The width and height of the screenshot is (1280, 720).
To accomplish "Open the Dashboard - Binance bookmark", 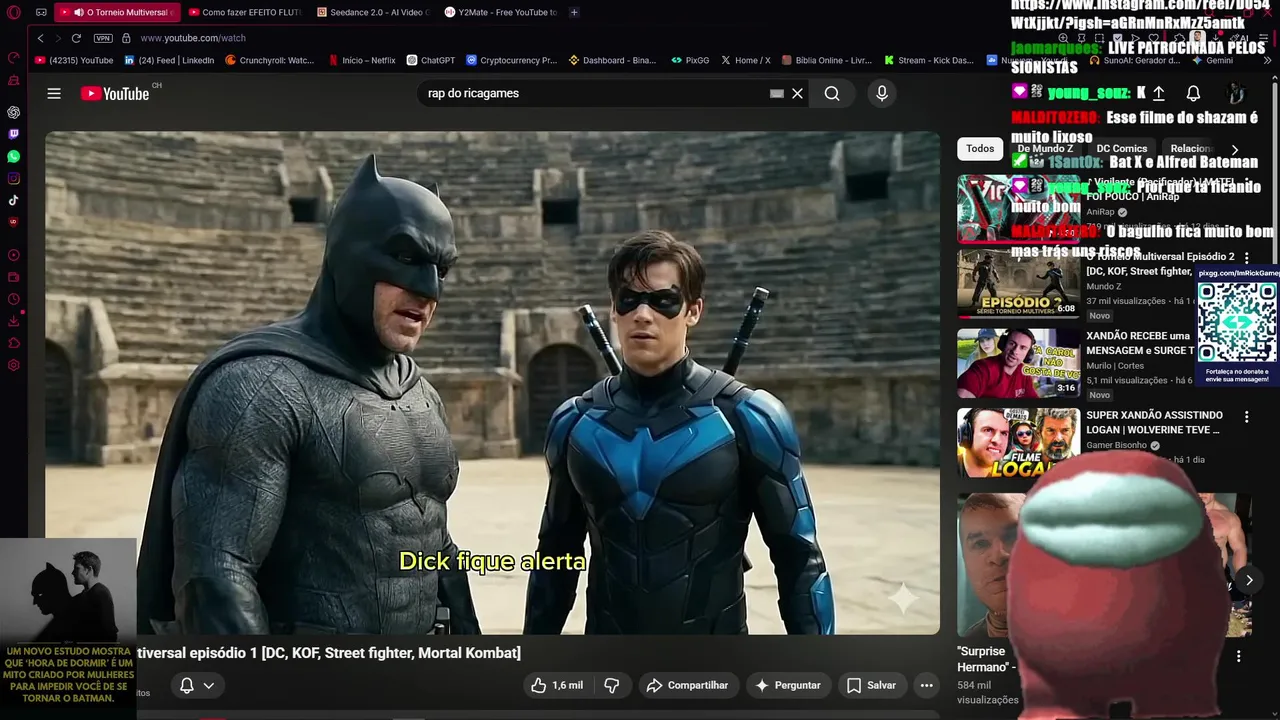I will pyautogui.click(x=612, y=60).
